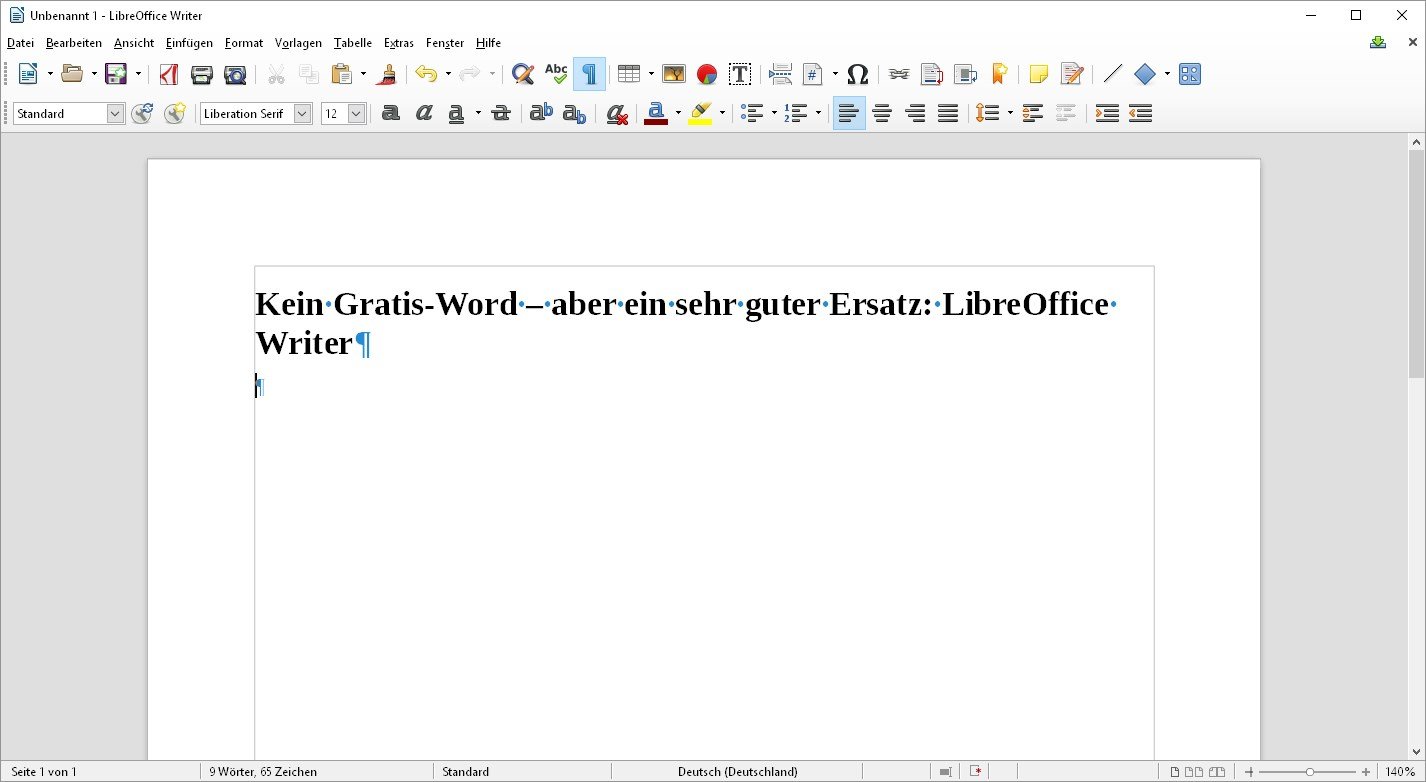Expand the New document dropdown arrow
The image size is (1426, 782).
[50, 74]
